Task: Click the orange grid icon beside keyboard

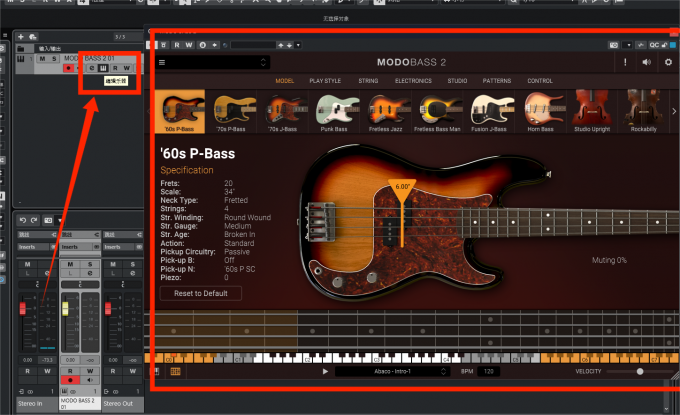Action: point(175,371)
